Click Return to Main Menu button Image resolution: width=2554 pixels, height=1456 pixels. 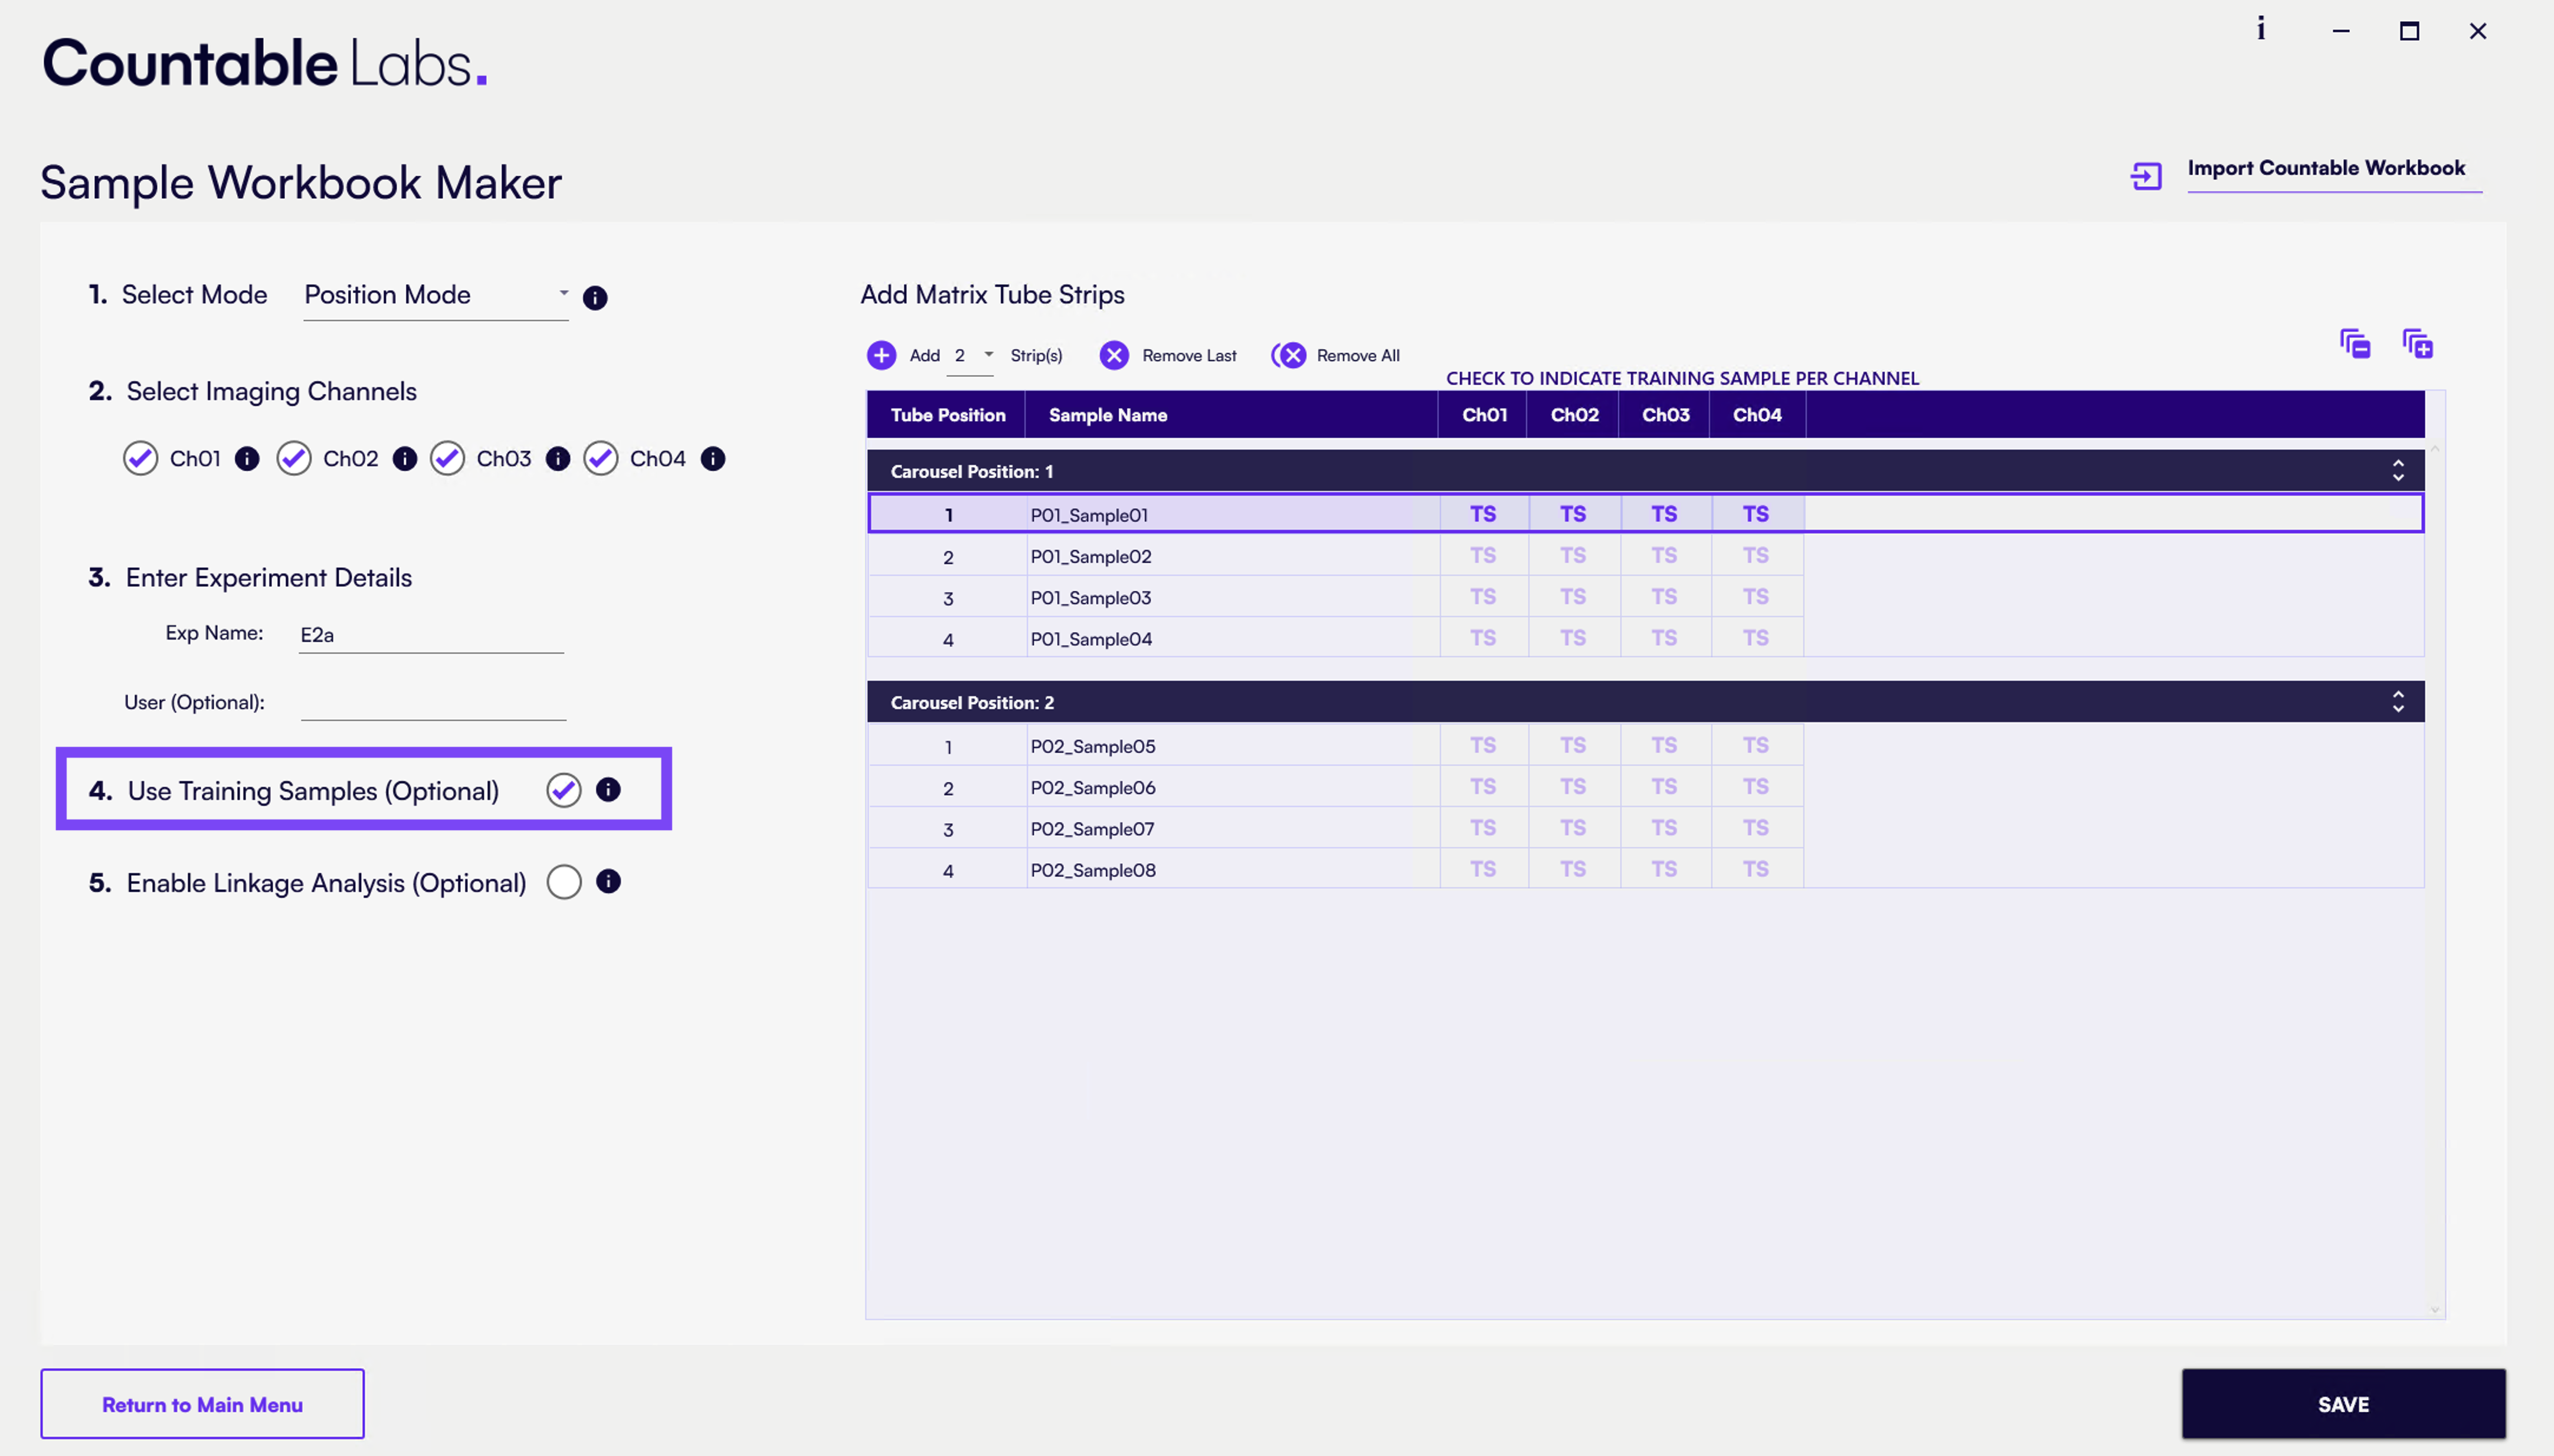[x=202, y=1404]
